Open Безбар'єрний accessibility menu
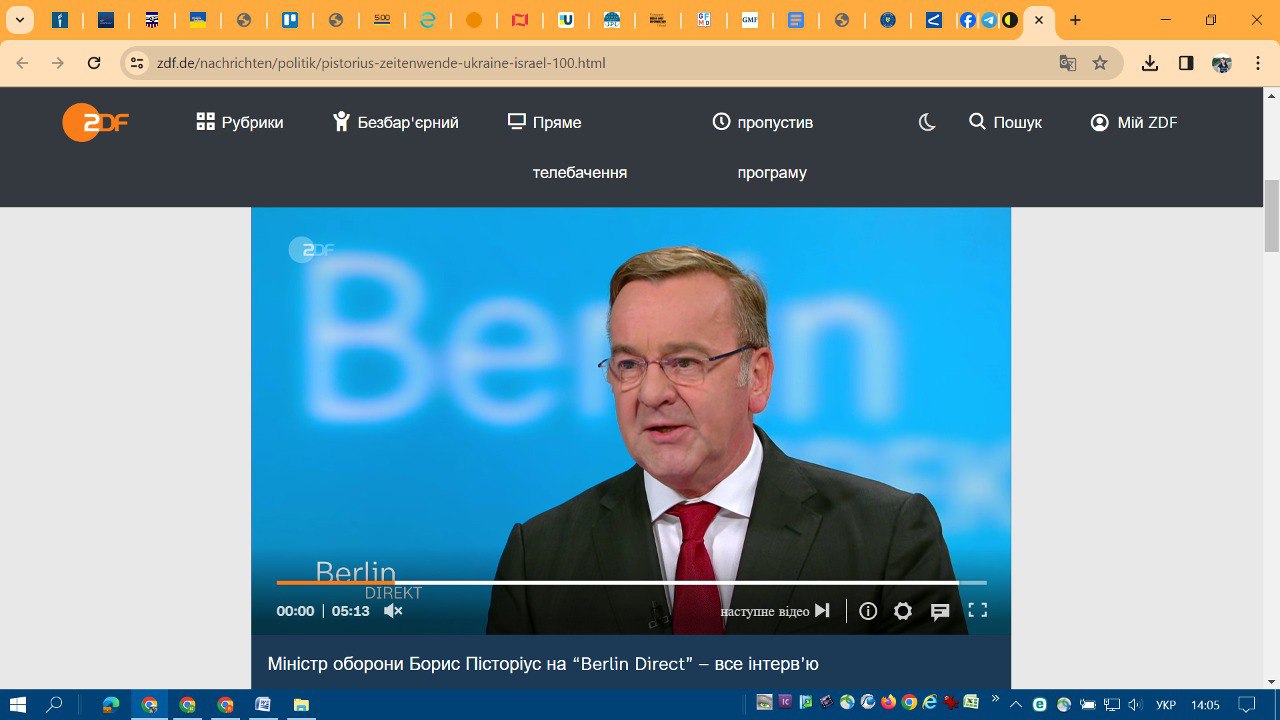 tap(396, 122)
